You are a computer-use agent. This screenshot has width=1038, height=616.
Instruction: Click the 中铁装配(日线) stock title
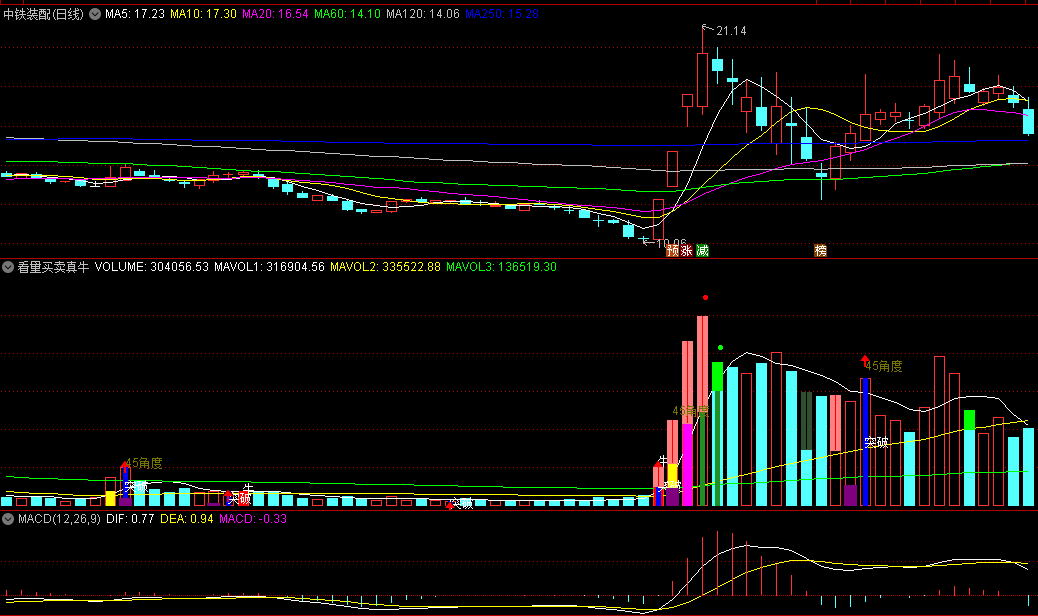point(44,14)
